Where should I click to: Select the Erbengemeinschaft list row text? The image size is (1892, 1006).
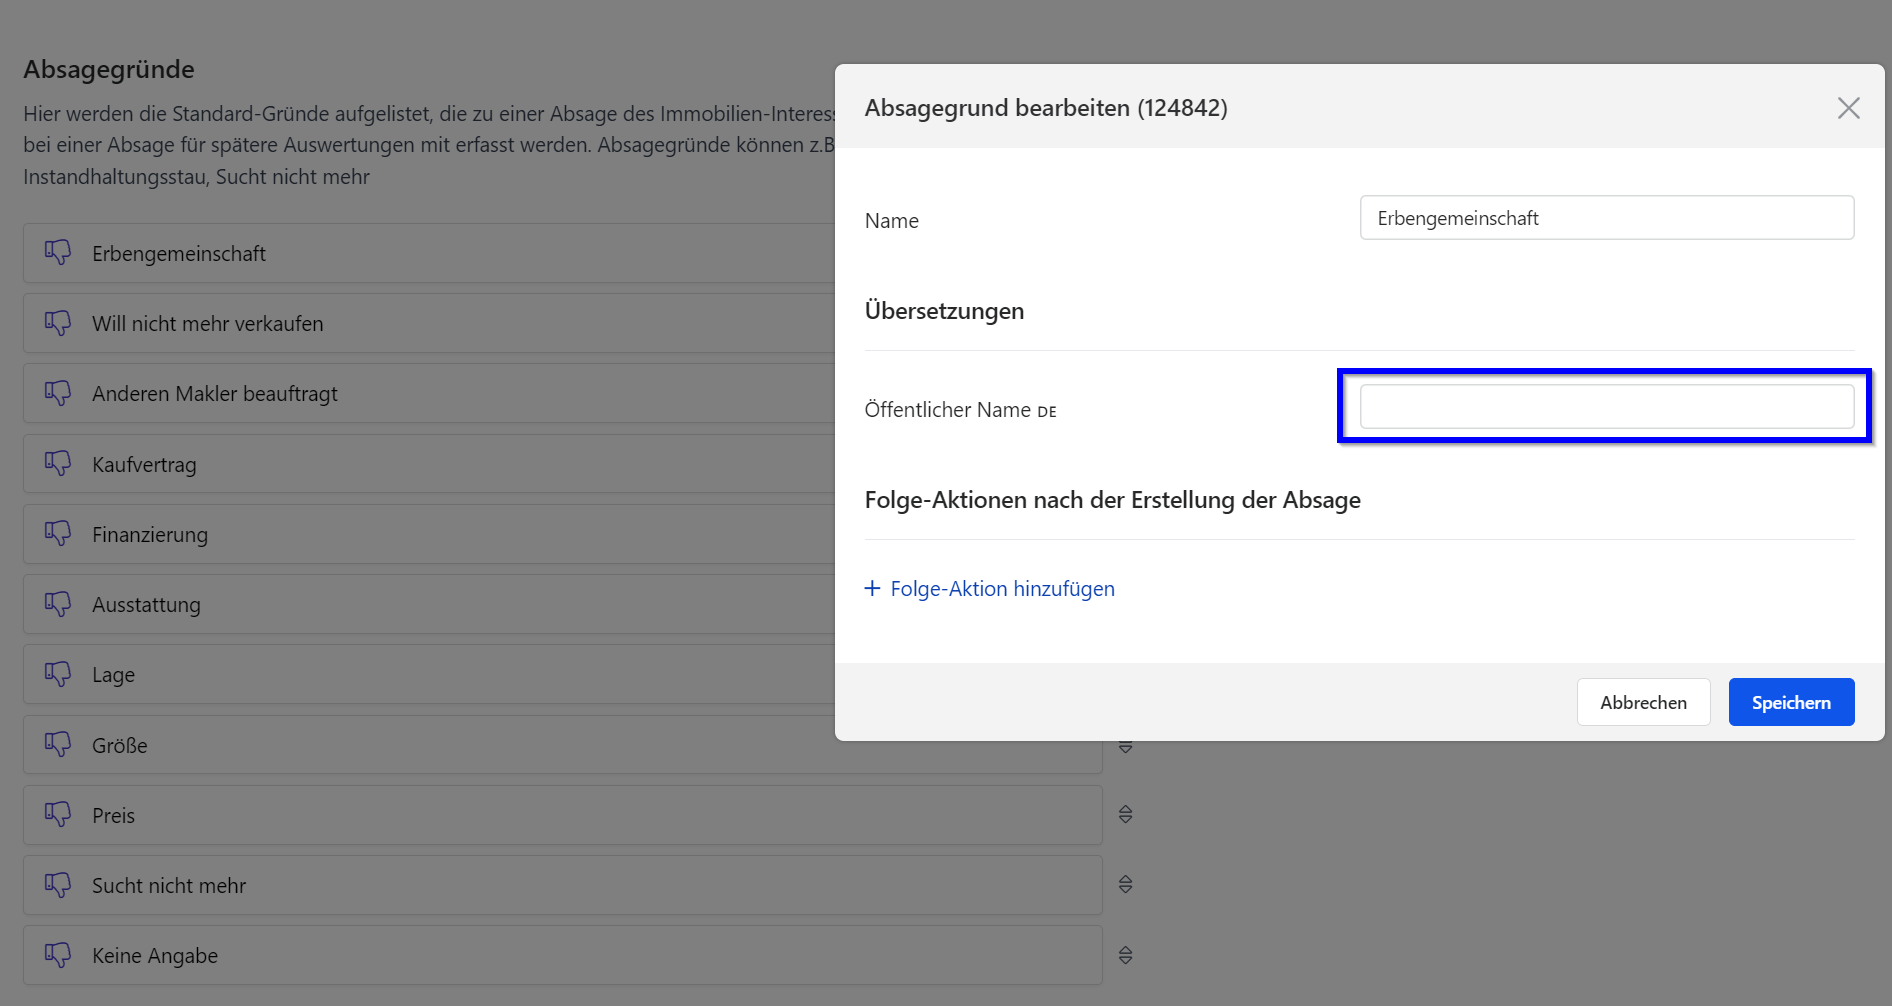(179, 254)
